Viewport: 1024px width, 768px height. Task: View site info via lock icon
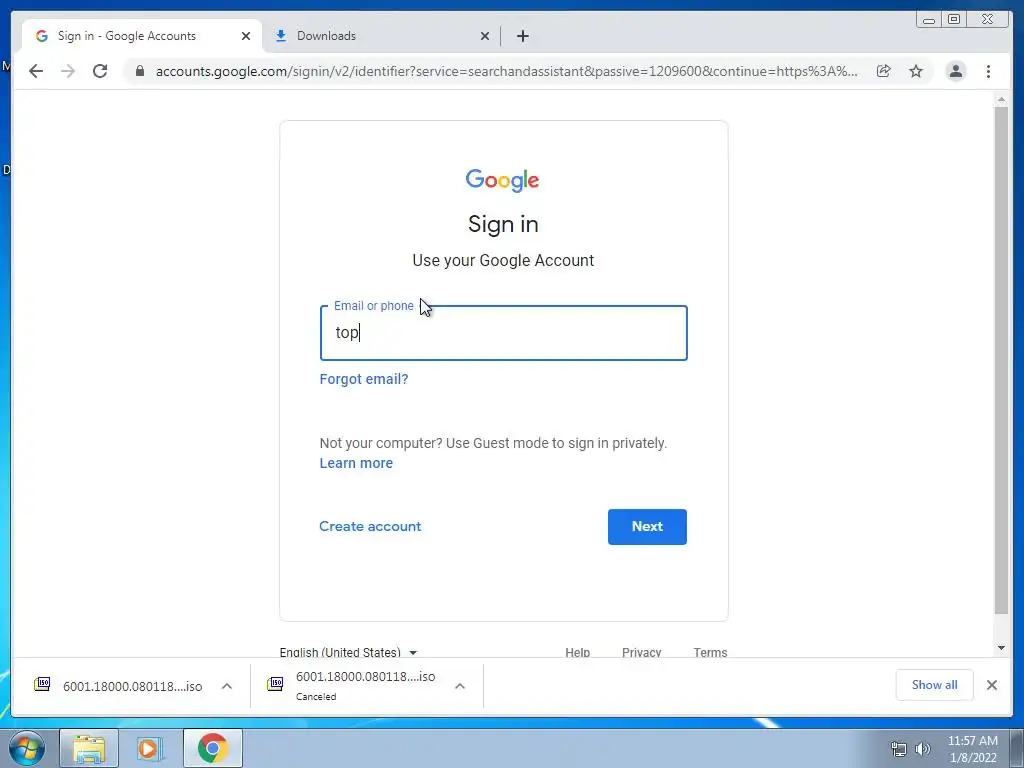coord(140,71)
